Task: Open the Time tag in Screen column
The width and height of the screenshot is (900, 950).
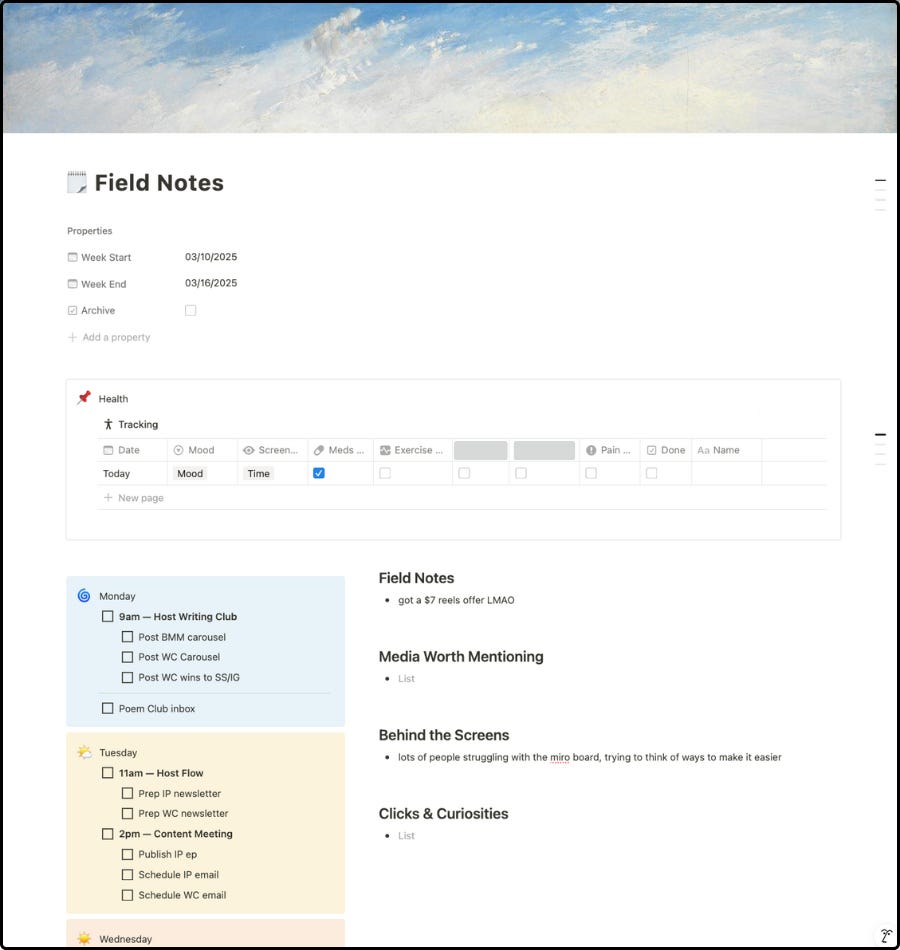Action: pyautogui.click(x=258, y=474)
